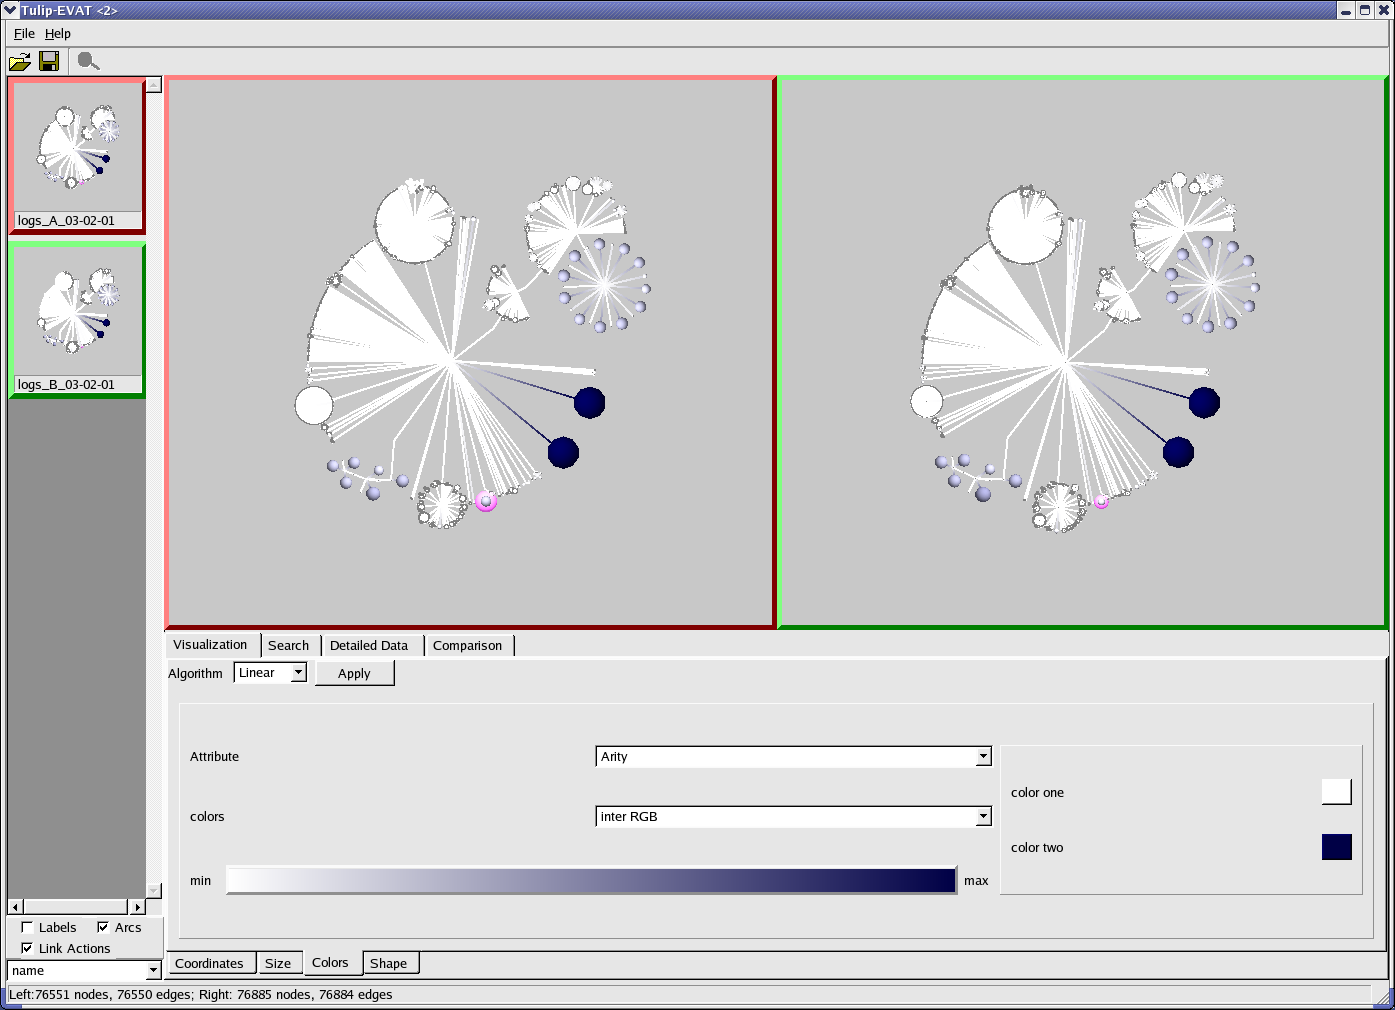Click the color two dark blue swatch

1336,847
